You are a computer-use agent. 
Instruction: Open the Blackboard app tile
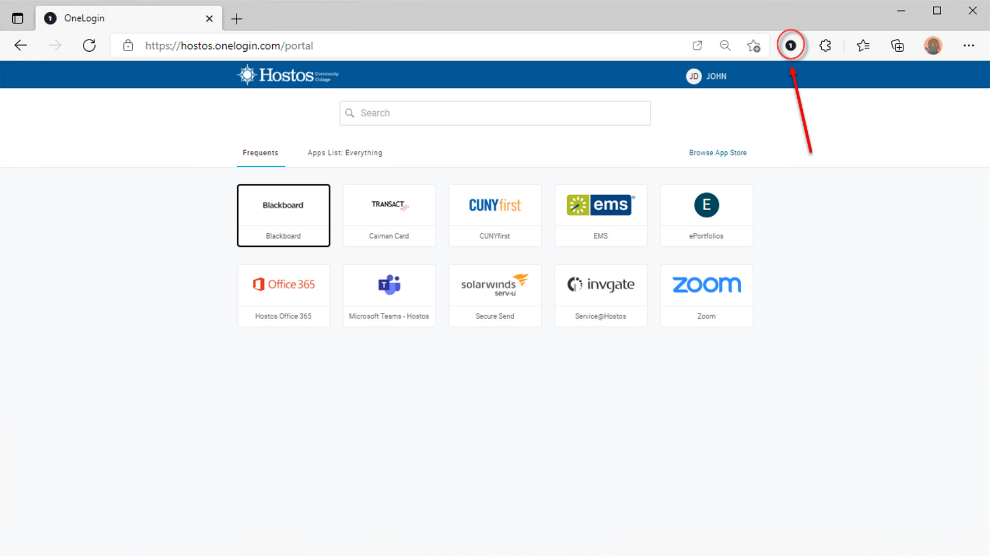pos(283,215)
